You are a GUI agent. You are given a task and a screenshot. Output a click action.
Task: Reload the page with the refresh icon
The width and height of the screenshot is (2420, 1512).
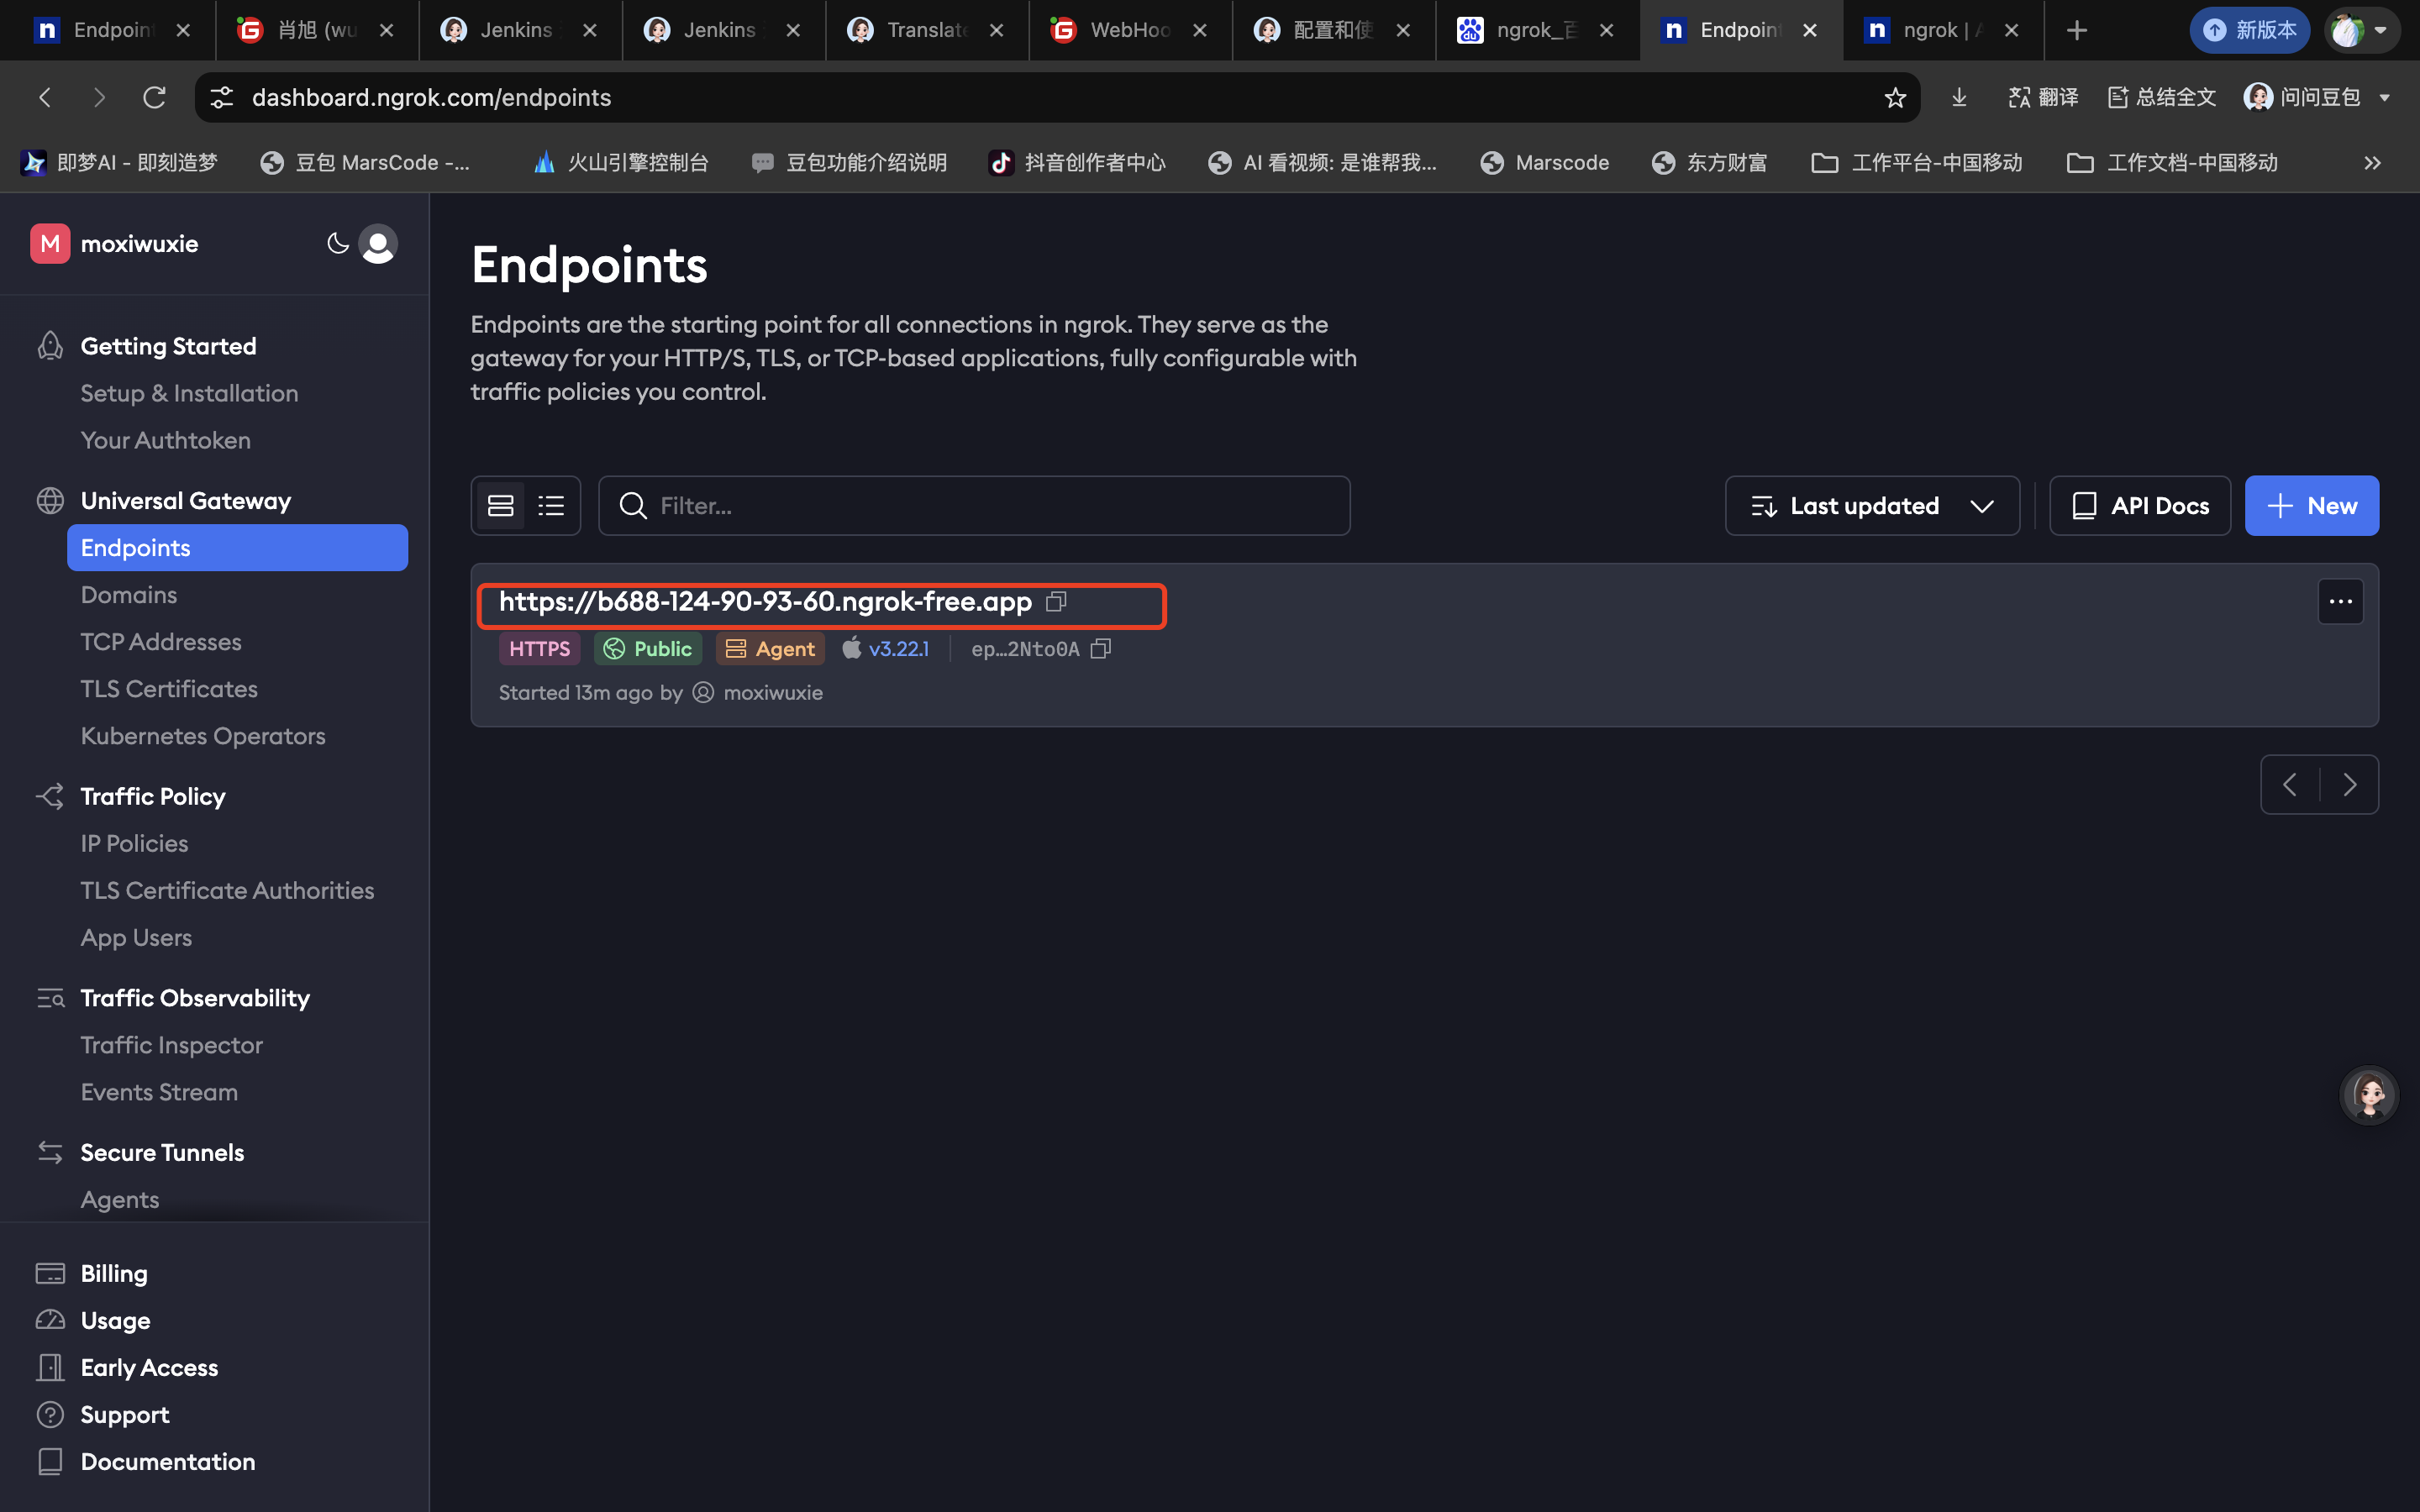(154, 97)
